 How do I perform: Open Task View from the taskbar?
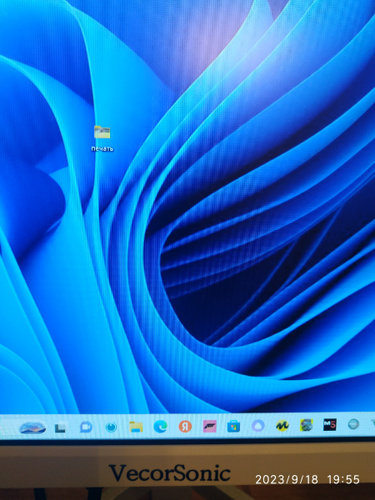(x=60, y=427)
